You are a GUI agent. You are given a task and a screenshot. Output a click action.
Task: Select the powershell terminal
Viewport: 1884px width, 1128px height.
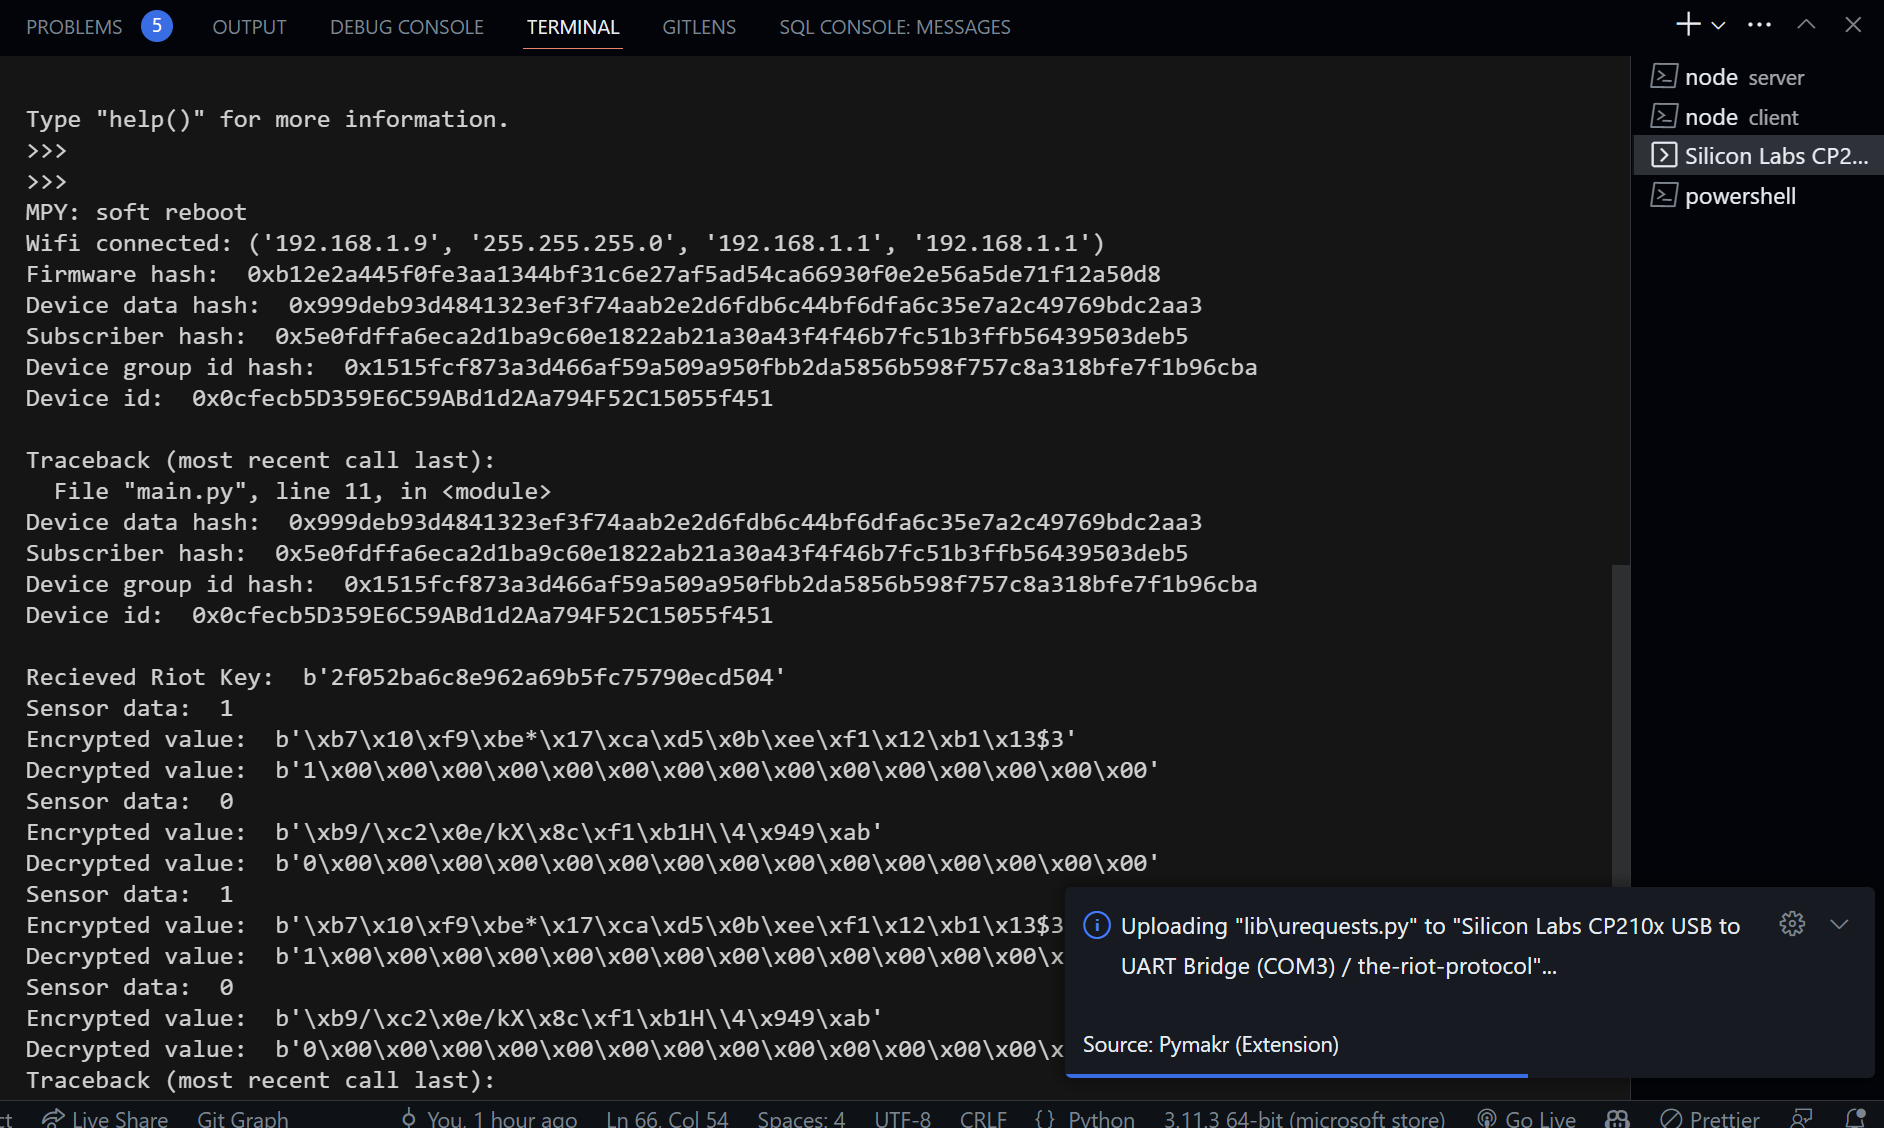click(1758, 196)
